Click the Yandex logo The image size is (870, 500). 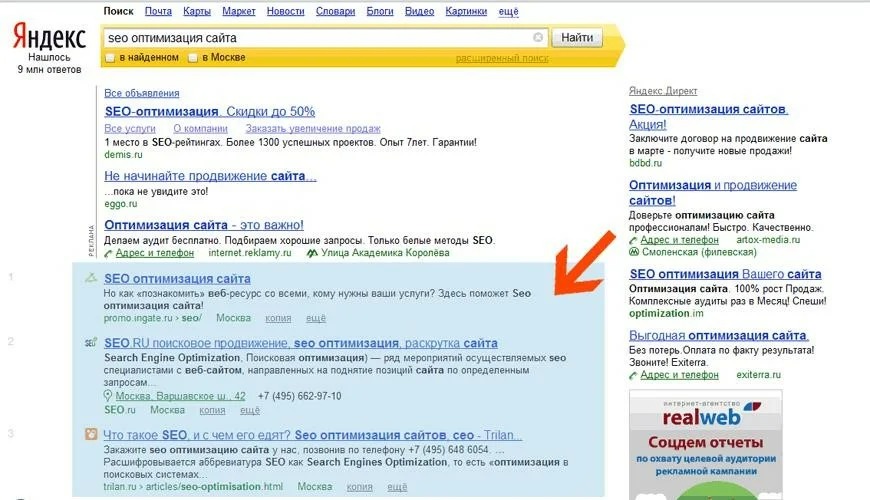click(49, 37)
